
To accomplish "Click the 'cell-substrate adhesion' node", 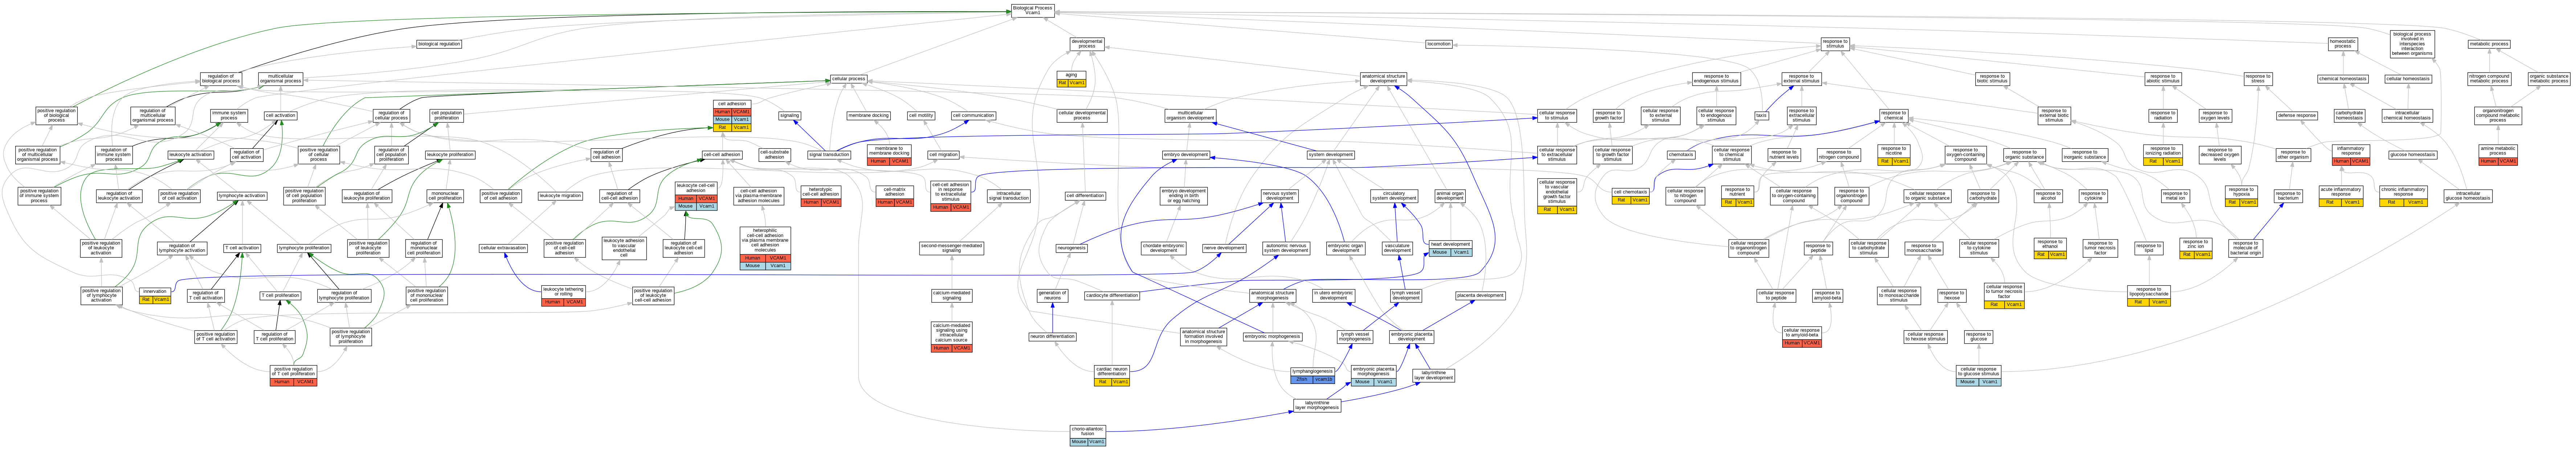I will [x=775, y=155].
